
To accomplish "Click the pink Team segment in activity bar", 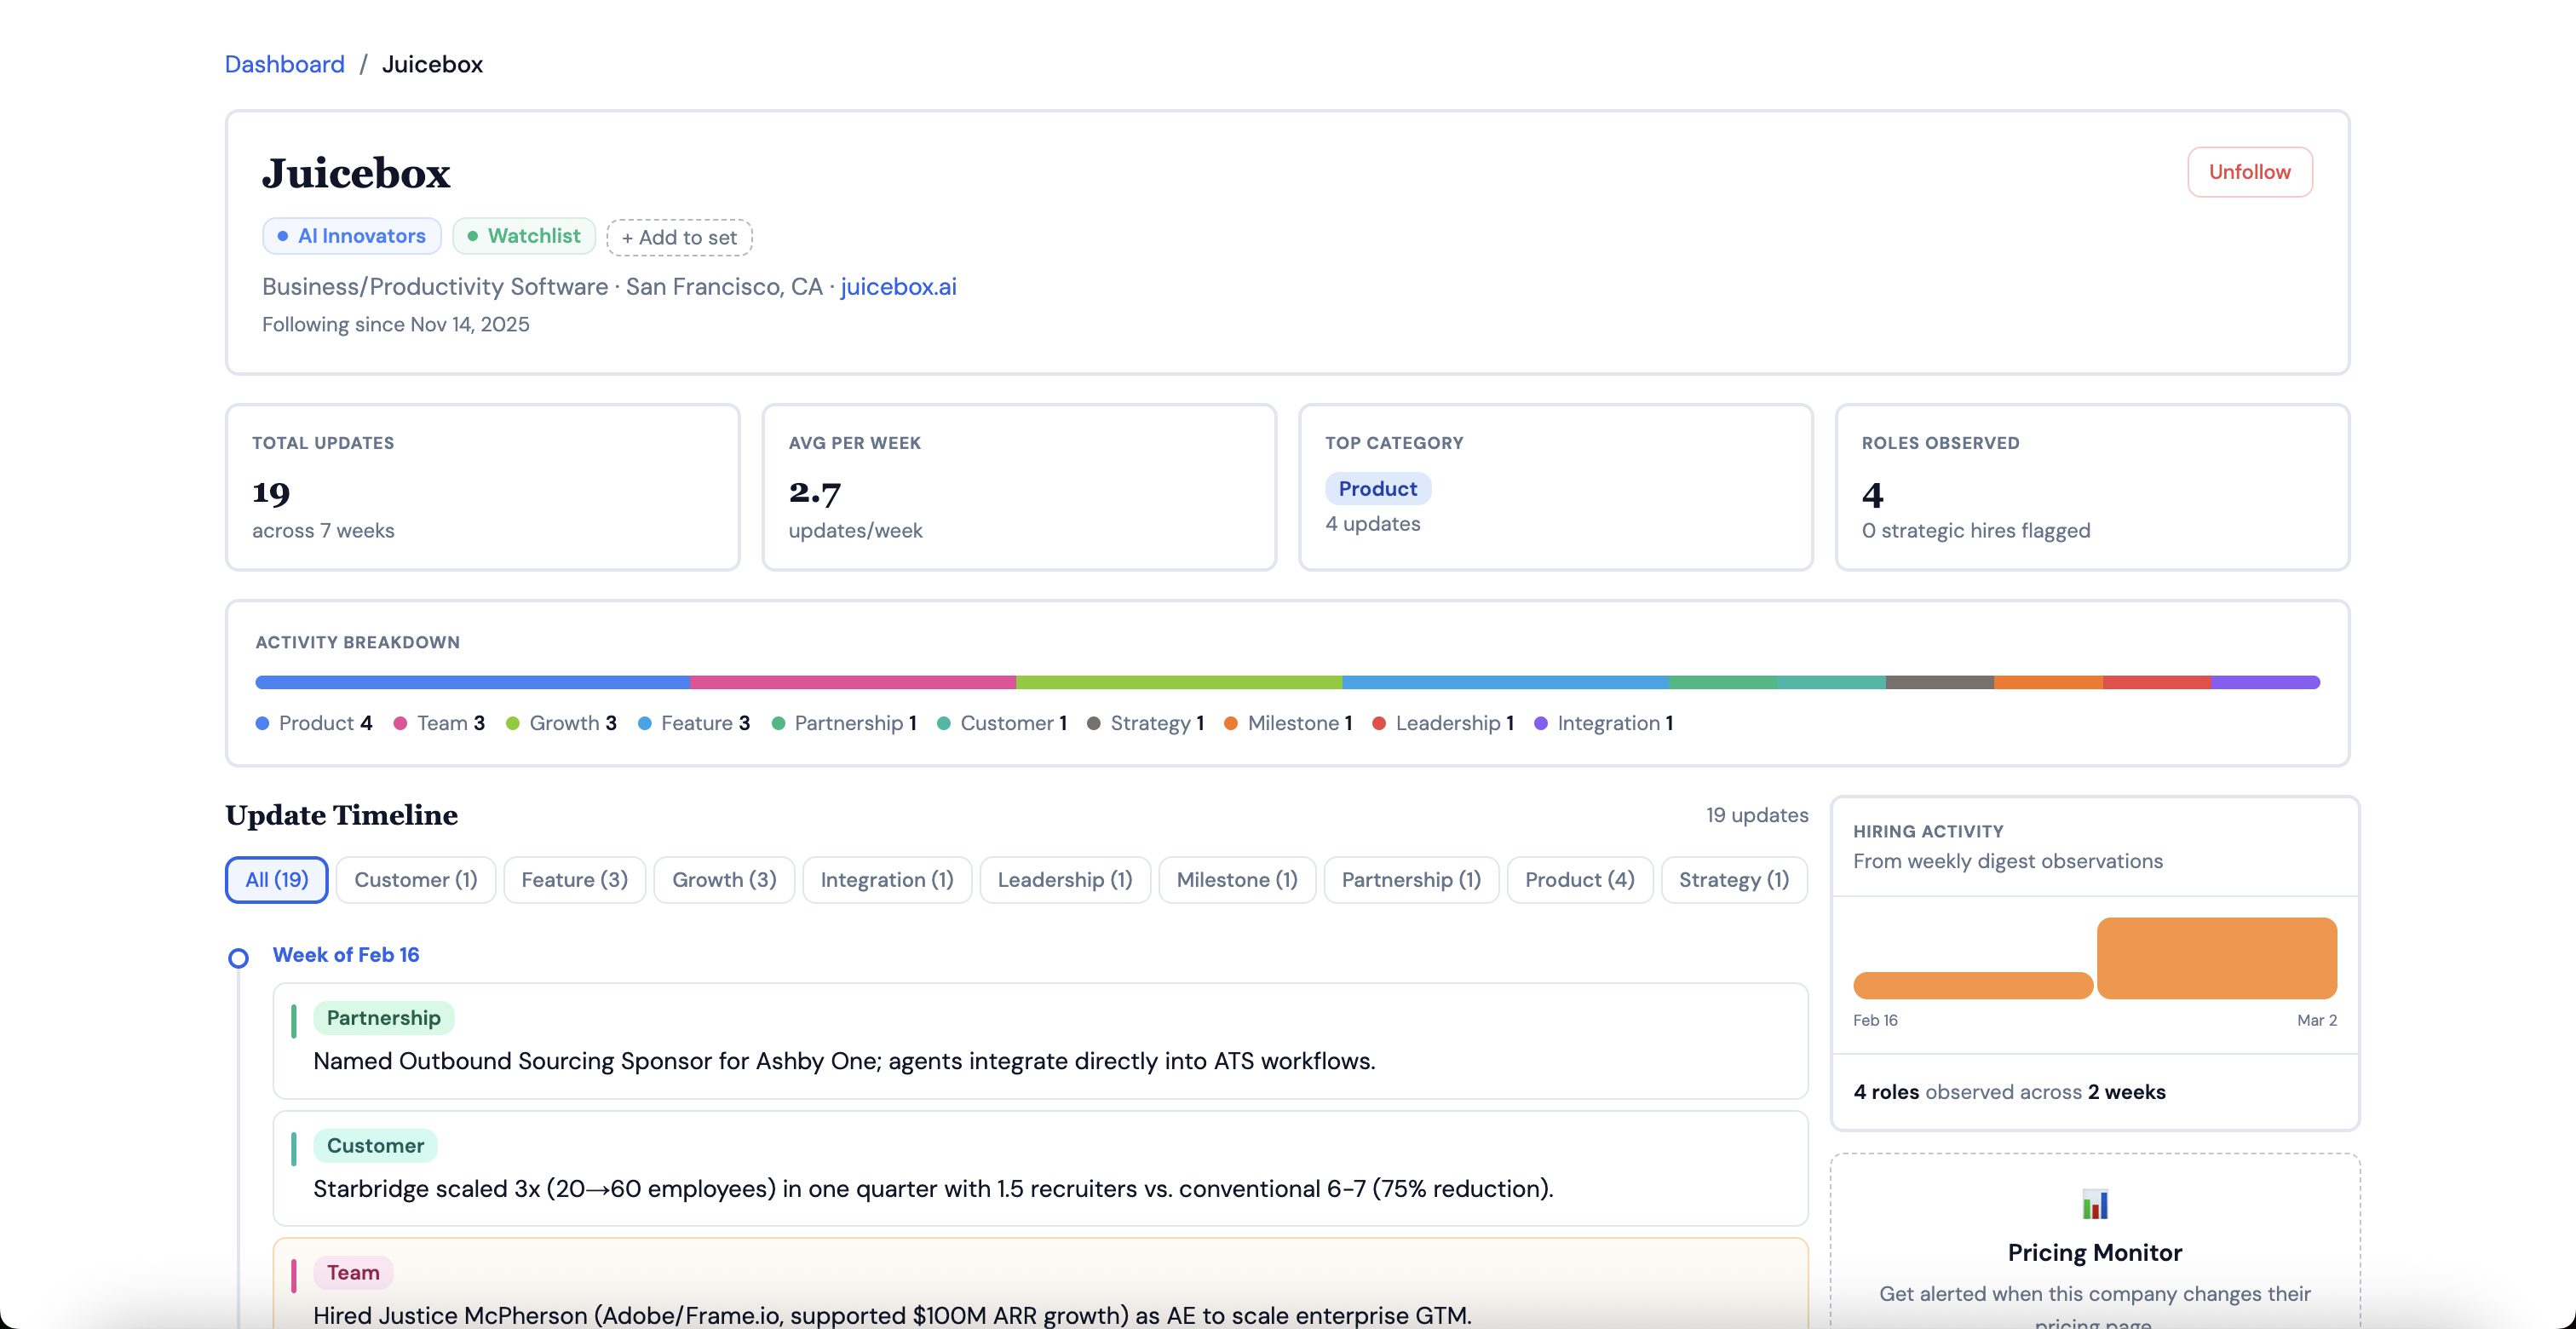I will coord(851,682).
